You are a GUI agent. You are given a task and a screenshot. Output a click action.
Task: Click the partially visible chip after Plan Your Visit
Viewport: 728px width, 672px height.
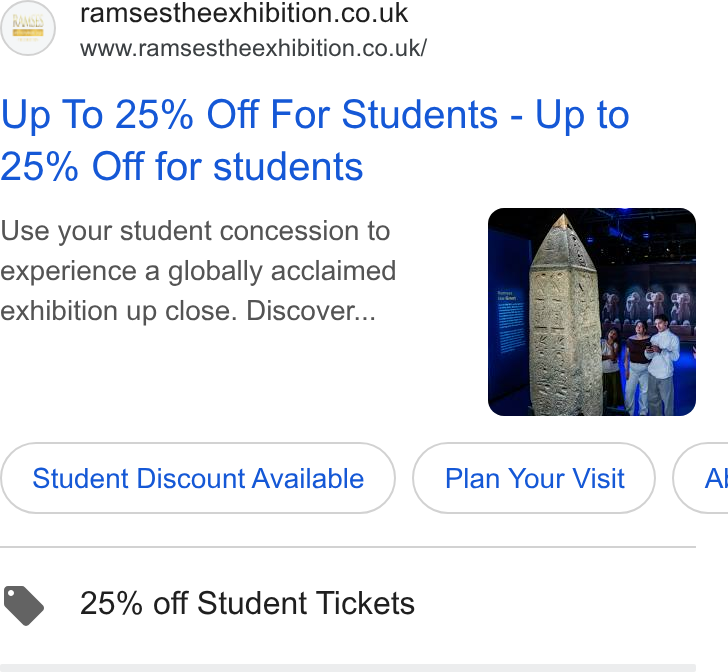(701, 478)
